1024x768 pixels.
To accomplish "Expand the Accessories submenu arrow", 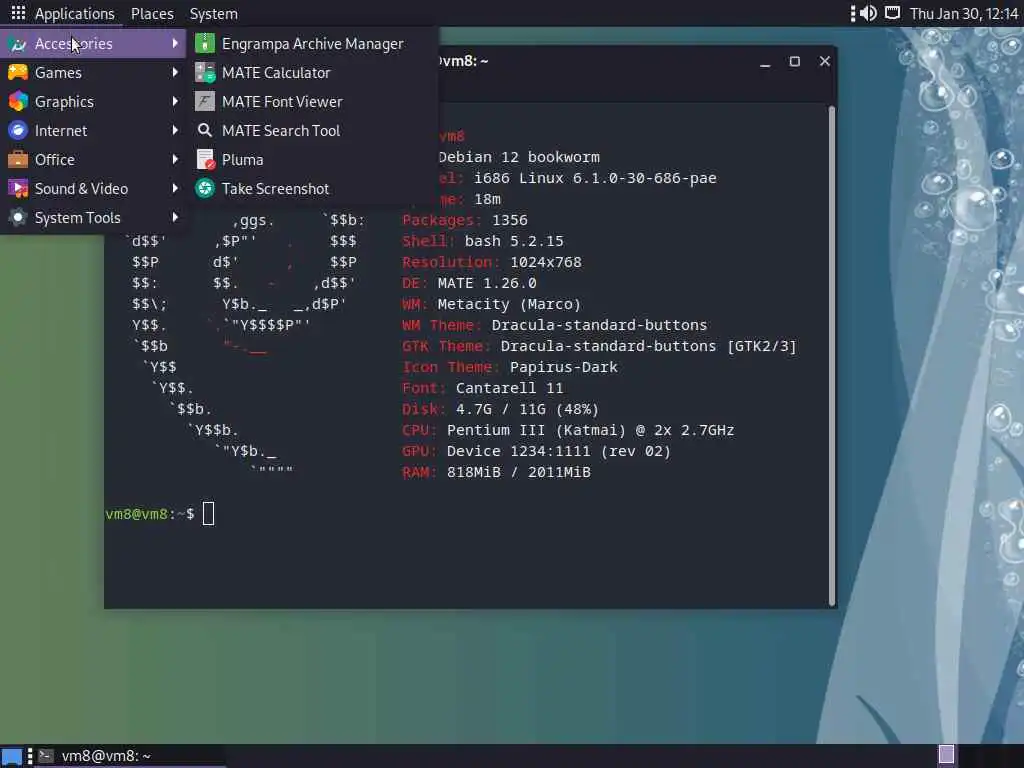I will [175, 43].
